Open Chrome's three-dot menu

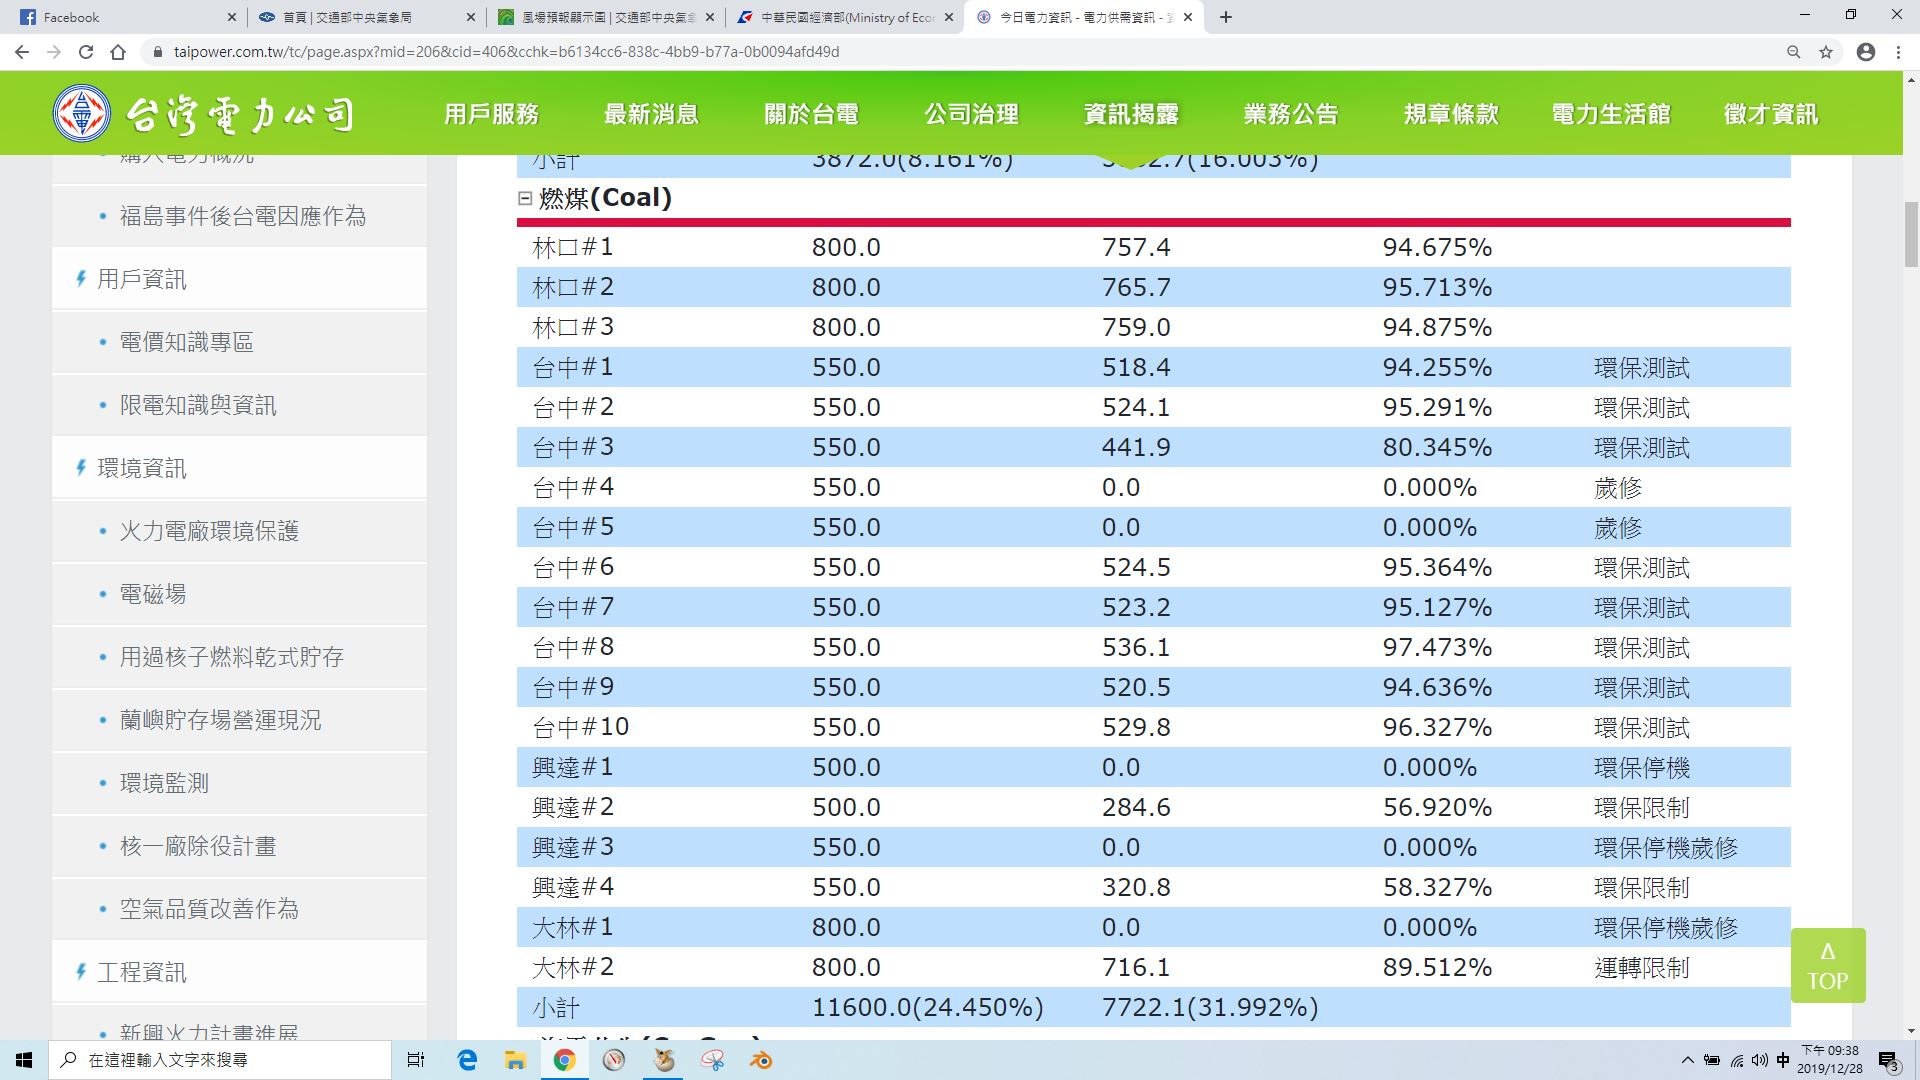pos(1898,52)
